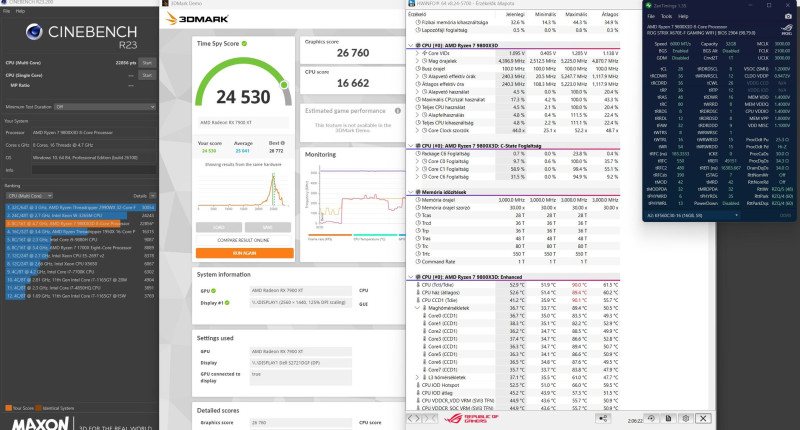This screenshot has height=430, width=800.
Task: Close HWiNFO sensors with X button
Action: coord(703,418)
